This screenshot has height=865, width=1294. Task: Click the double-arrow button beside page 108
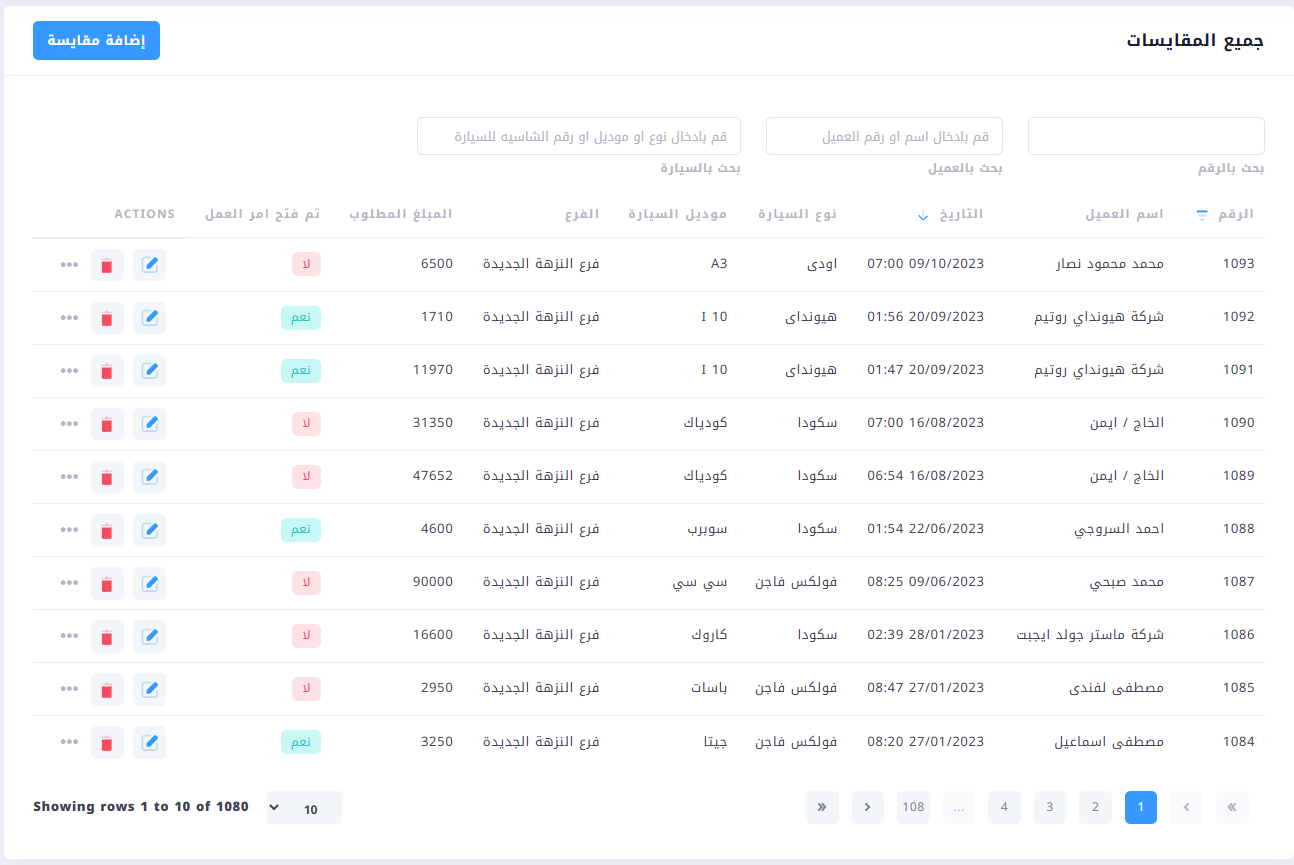822,807
